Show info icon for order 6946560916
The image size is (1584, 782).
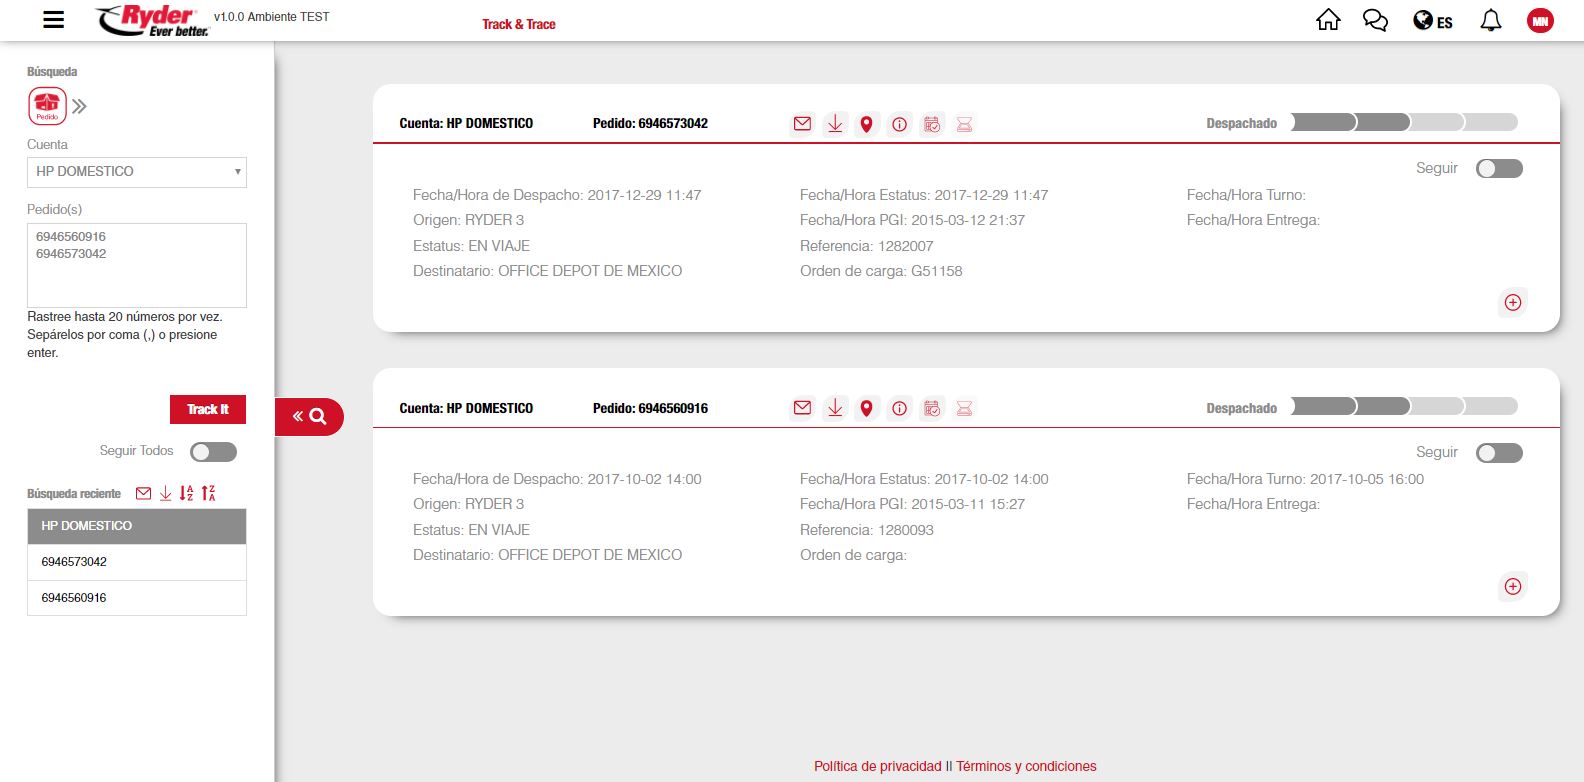pos(899,408)
